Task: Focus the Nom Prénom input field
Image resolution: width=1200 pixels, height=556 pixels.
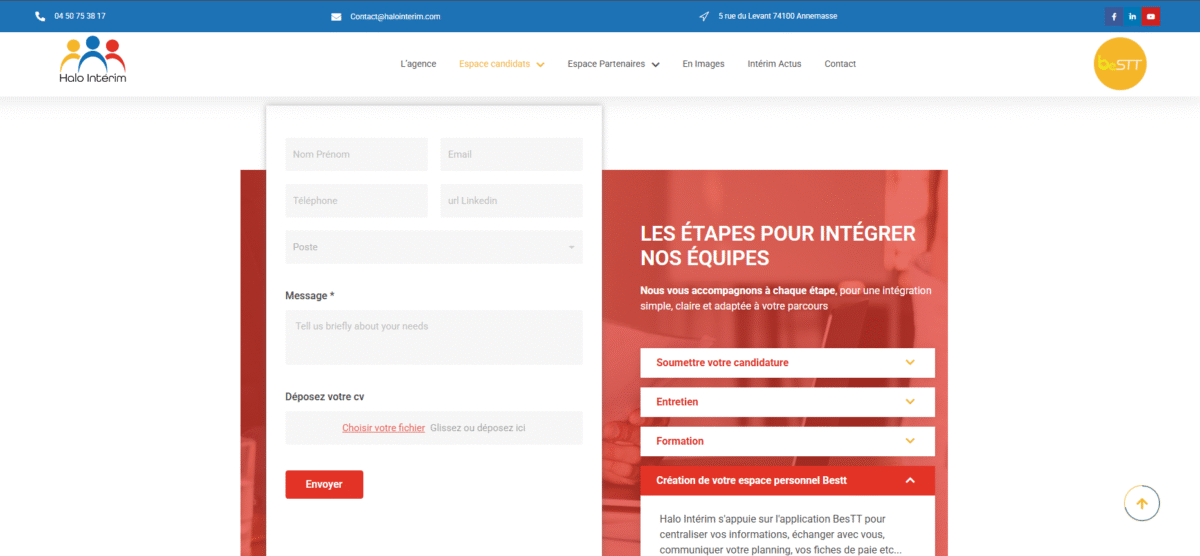Action: pos(356,154)
